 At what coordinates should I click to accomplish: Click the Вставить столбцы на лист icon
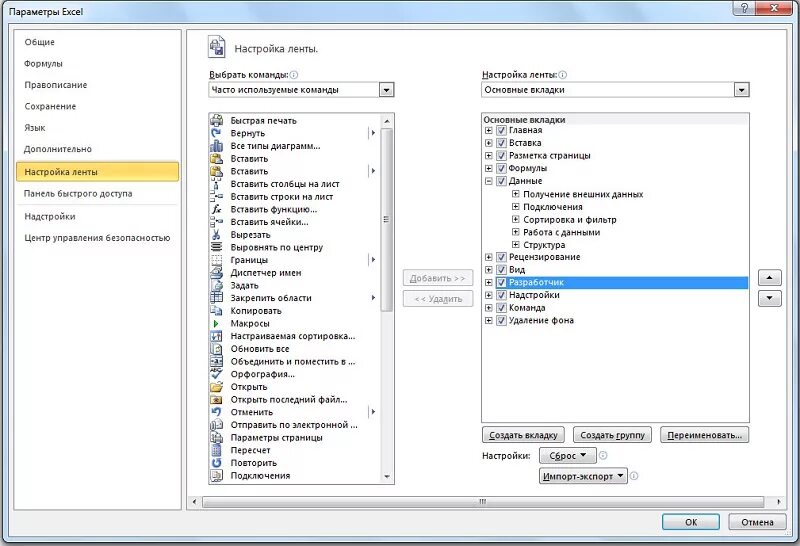216,184
